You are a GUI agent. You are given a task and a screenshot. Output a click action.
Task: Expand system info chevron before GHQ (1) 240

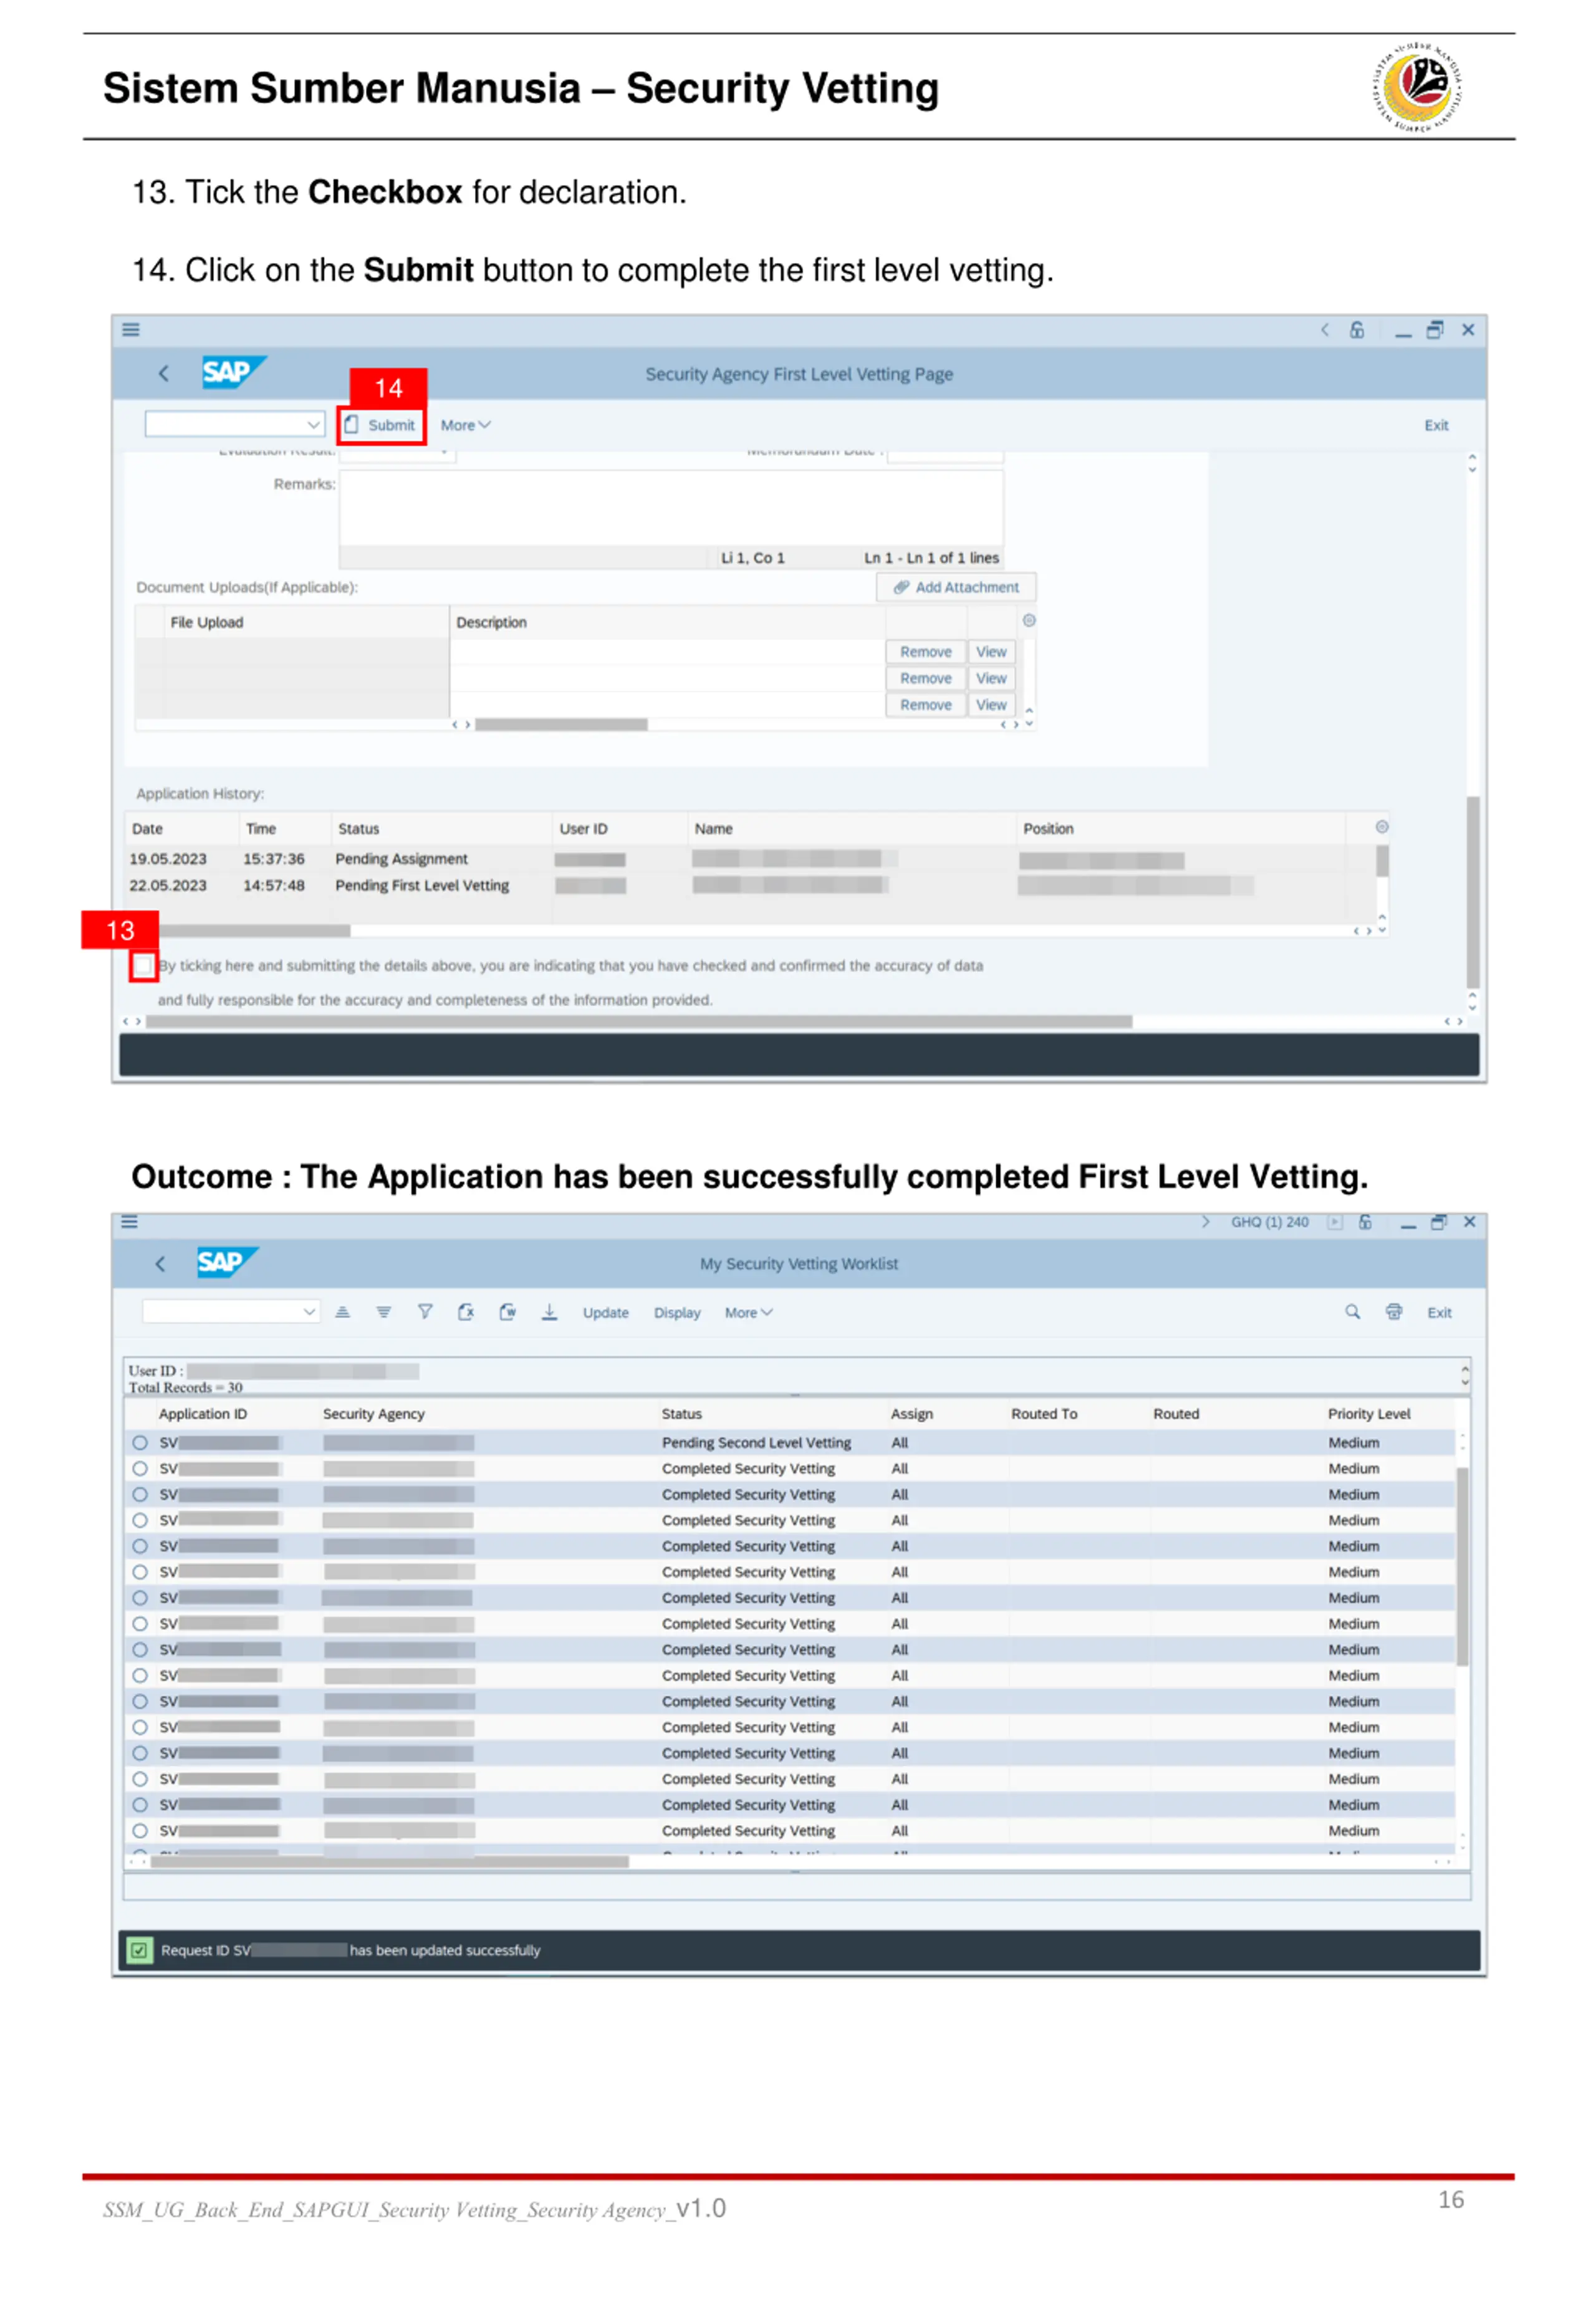[x=1206, y=1221]
